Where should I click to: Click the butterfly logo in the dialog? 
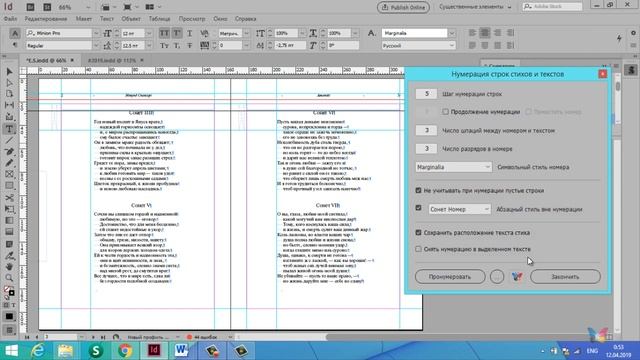[x=517, y=277]
